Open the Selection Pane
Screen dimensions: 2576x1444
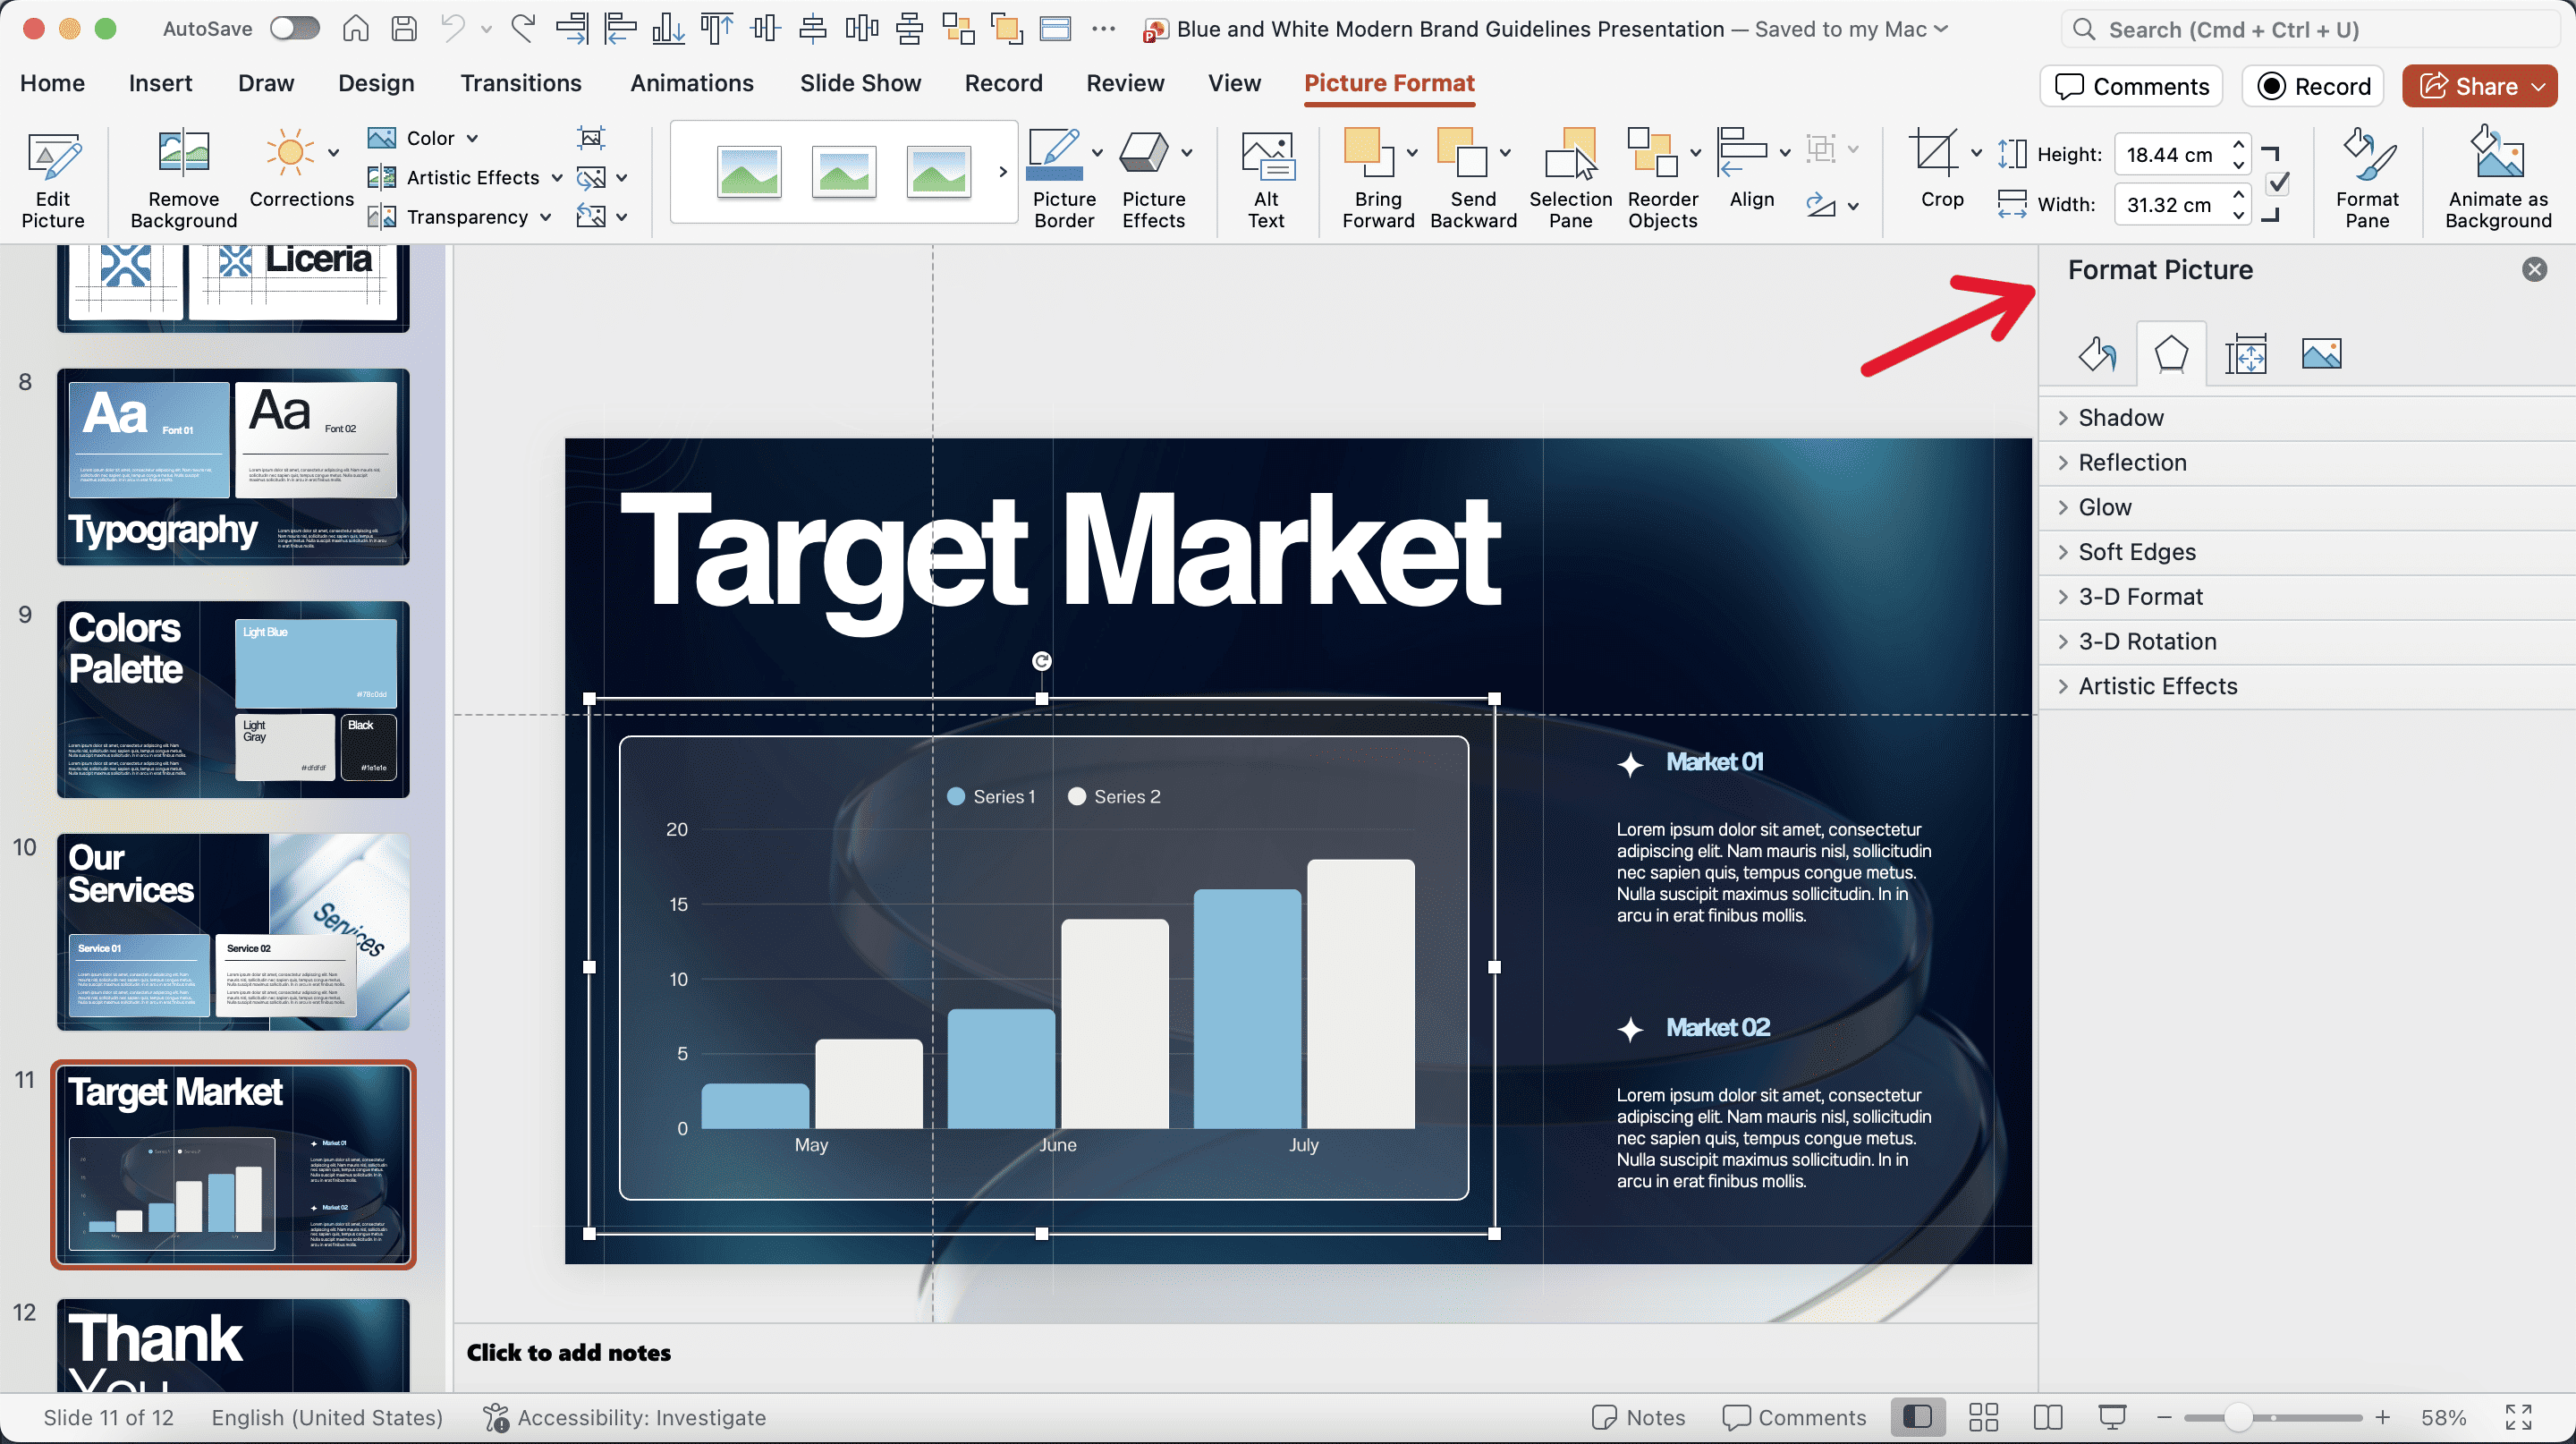pyautogui.click(x=1570, y=179)
